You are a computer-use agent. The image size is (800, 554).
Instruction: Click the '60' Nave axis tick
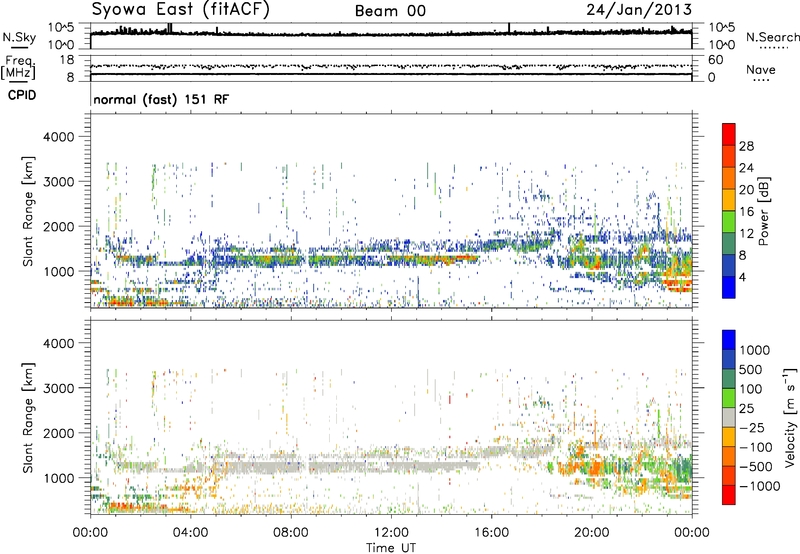[x=715, y=60]
